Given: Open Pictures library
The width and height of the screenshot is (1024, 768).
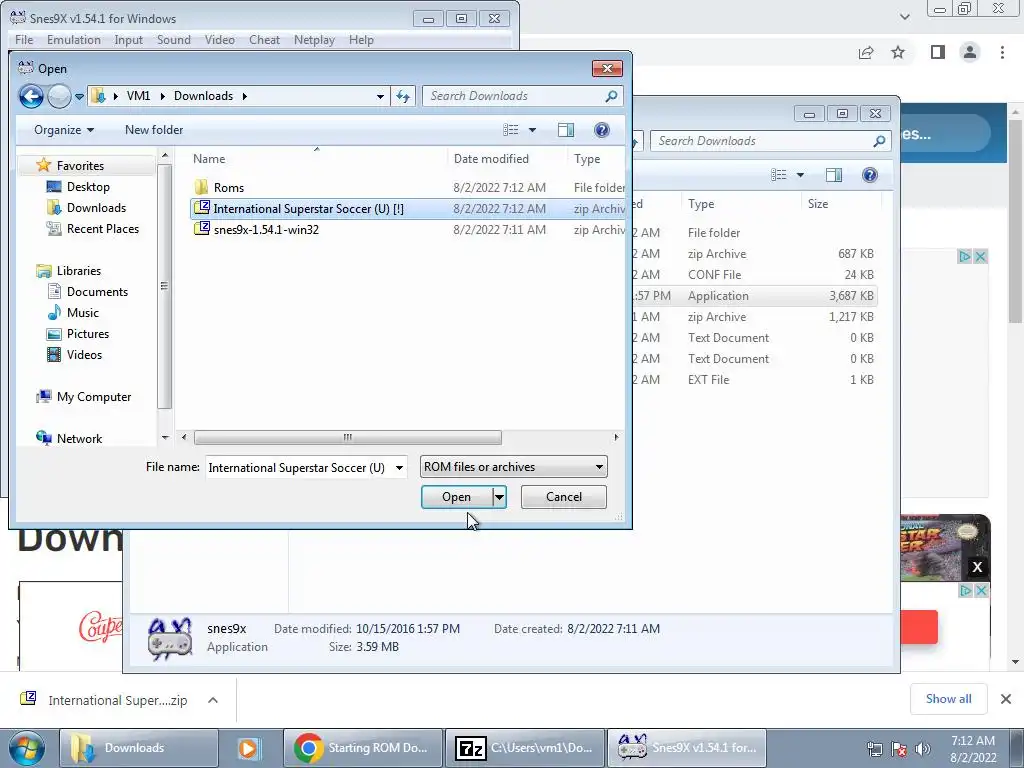Looking at the screenshot, I should coord(88,334).
